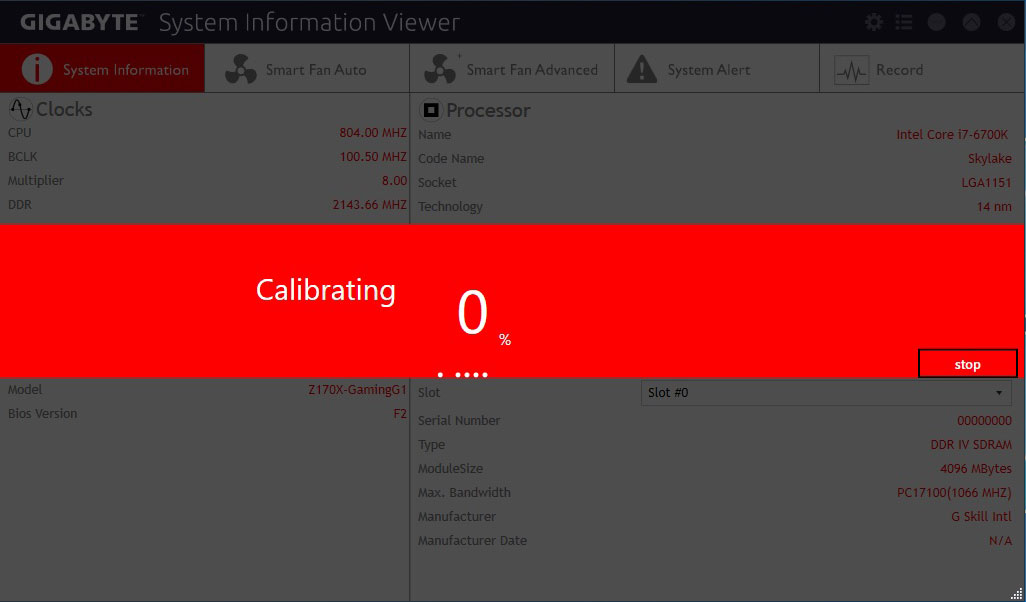Open the Smart Fan Advanced tab
This screenshot has height=602, width=1026.
click(x=512, y=69)
